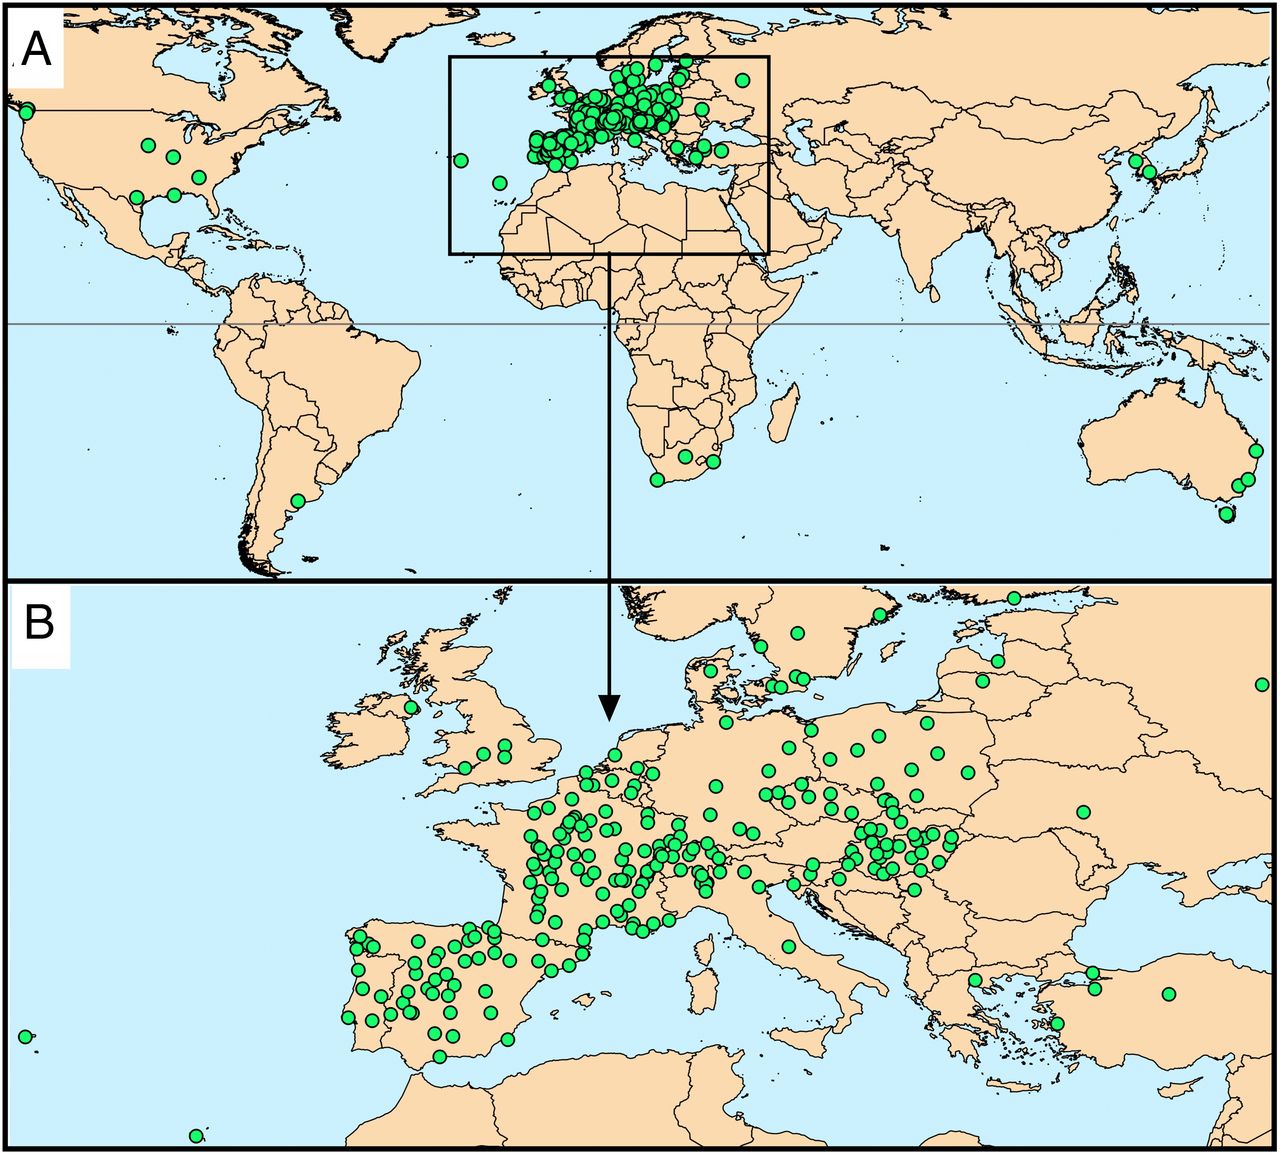The image size is (1280, 1155).
Task: Select the lone green dot in South America
Action: pos(297,501)
